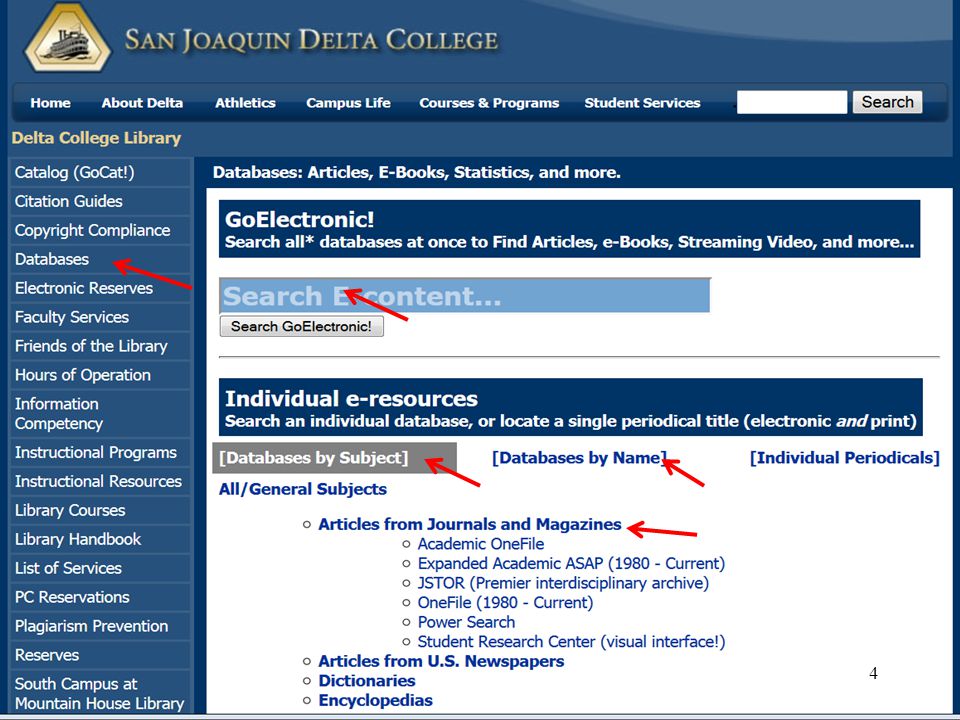The width and height of the screenshot is (960, 720).
Task: Open the About Delta menu
Action: [x=142, y=103]
